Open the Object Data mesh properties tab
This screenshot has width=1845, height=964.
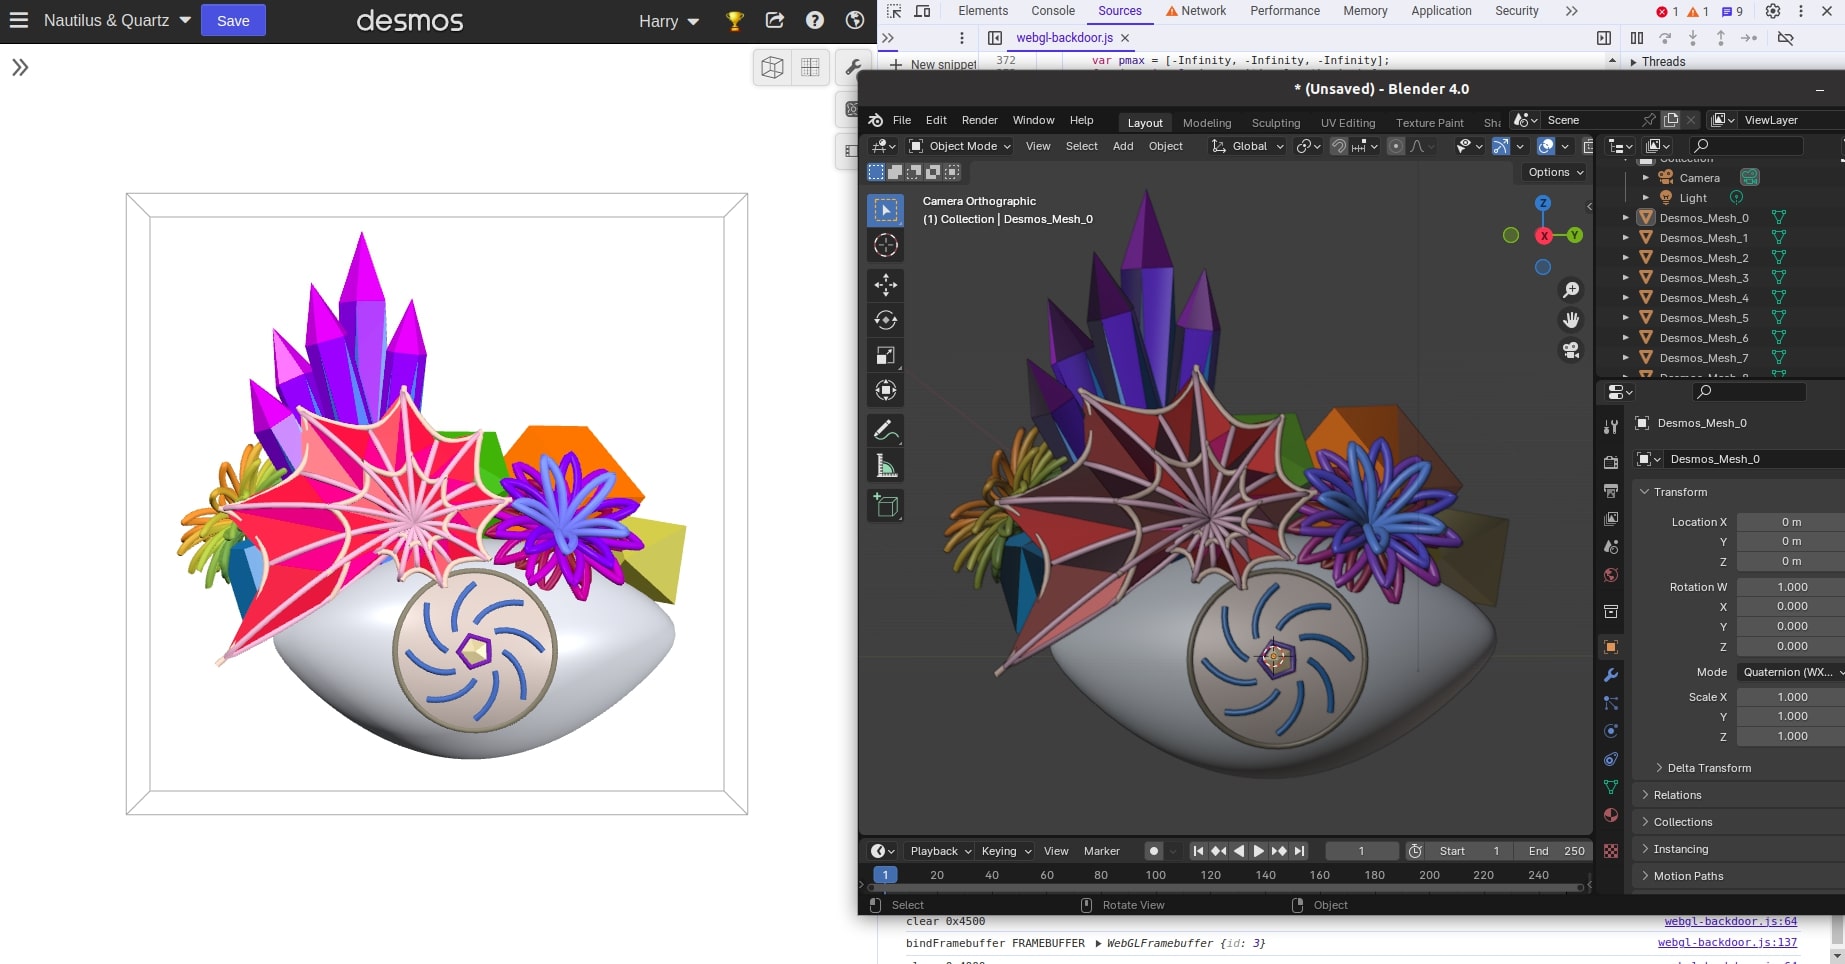[x=1611, y=787]
